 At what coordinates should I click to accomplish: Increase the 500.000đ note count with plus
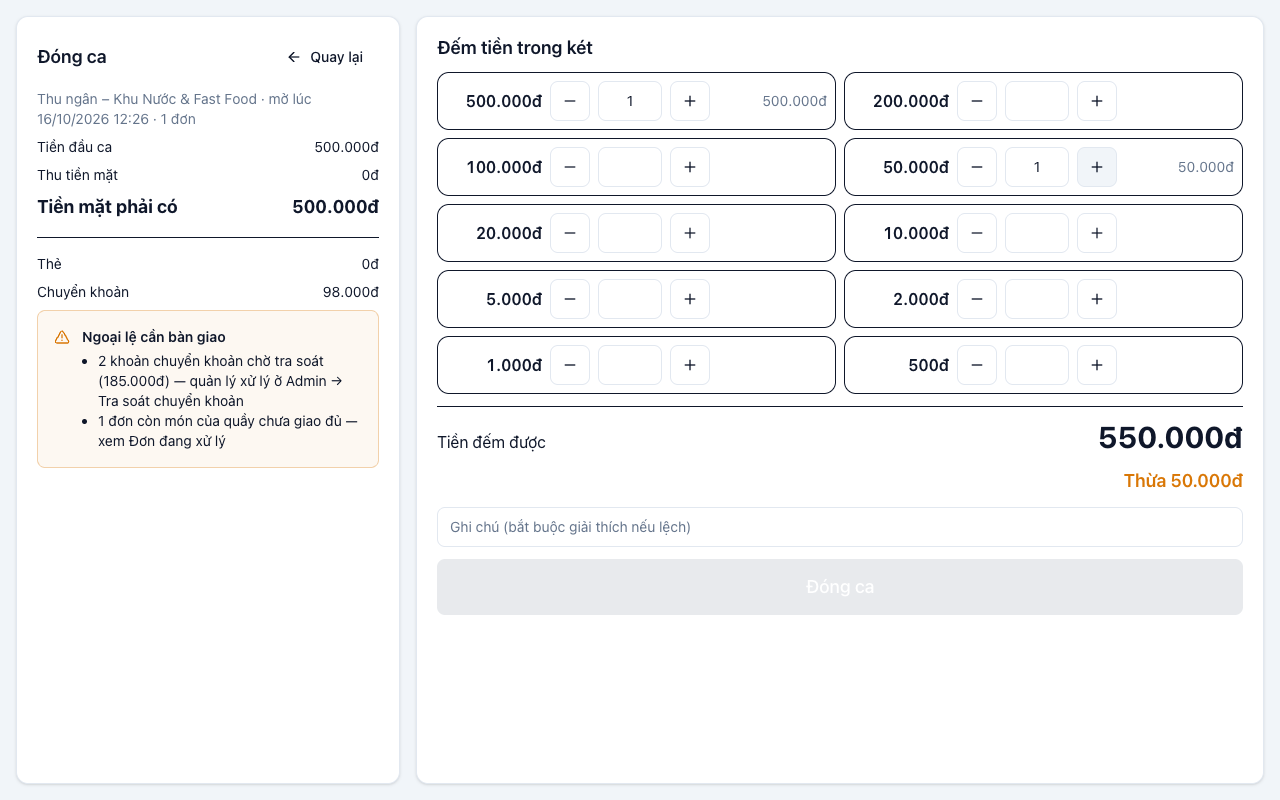click(x=690, y=101)
